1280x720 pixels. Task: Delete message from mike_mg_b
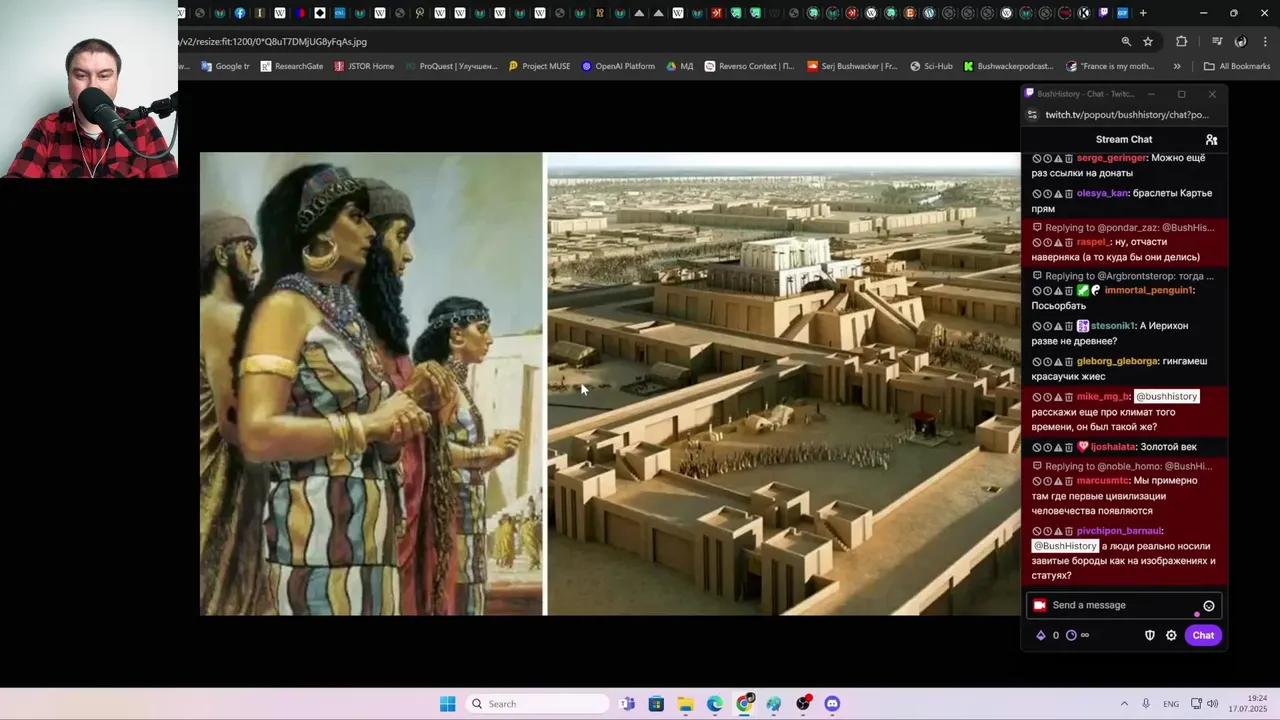[1068, 397]
